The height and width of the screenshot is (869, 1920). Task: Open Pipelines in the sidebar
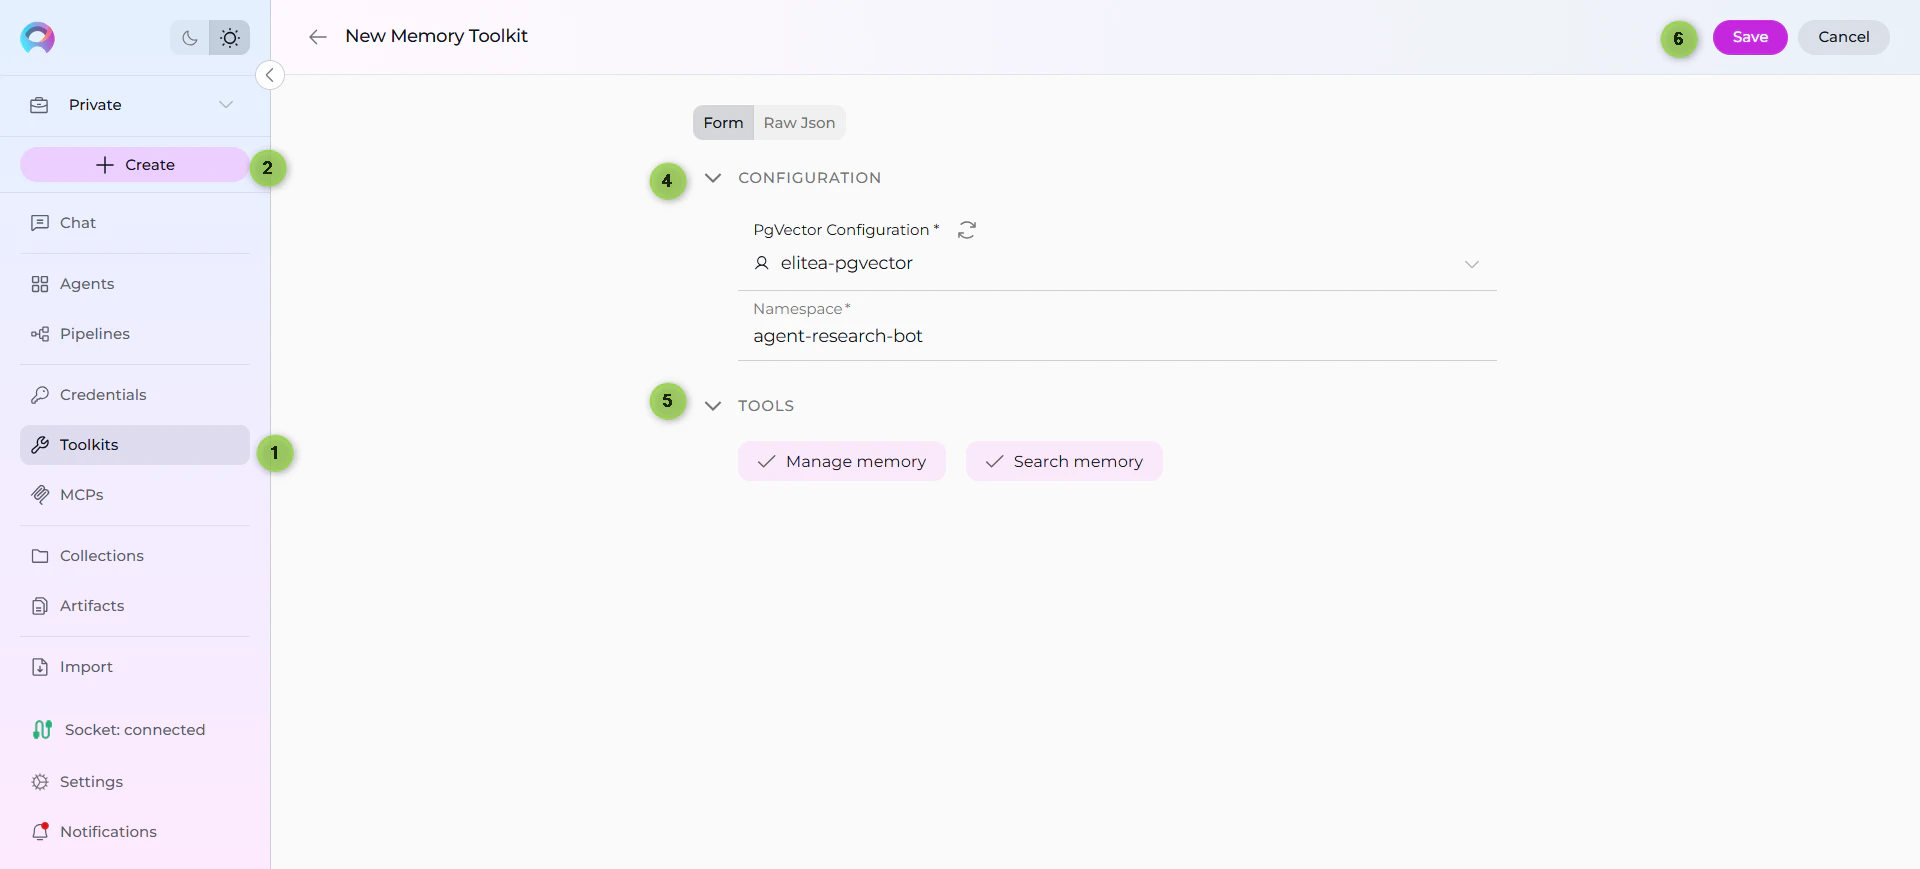135,334
